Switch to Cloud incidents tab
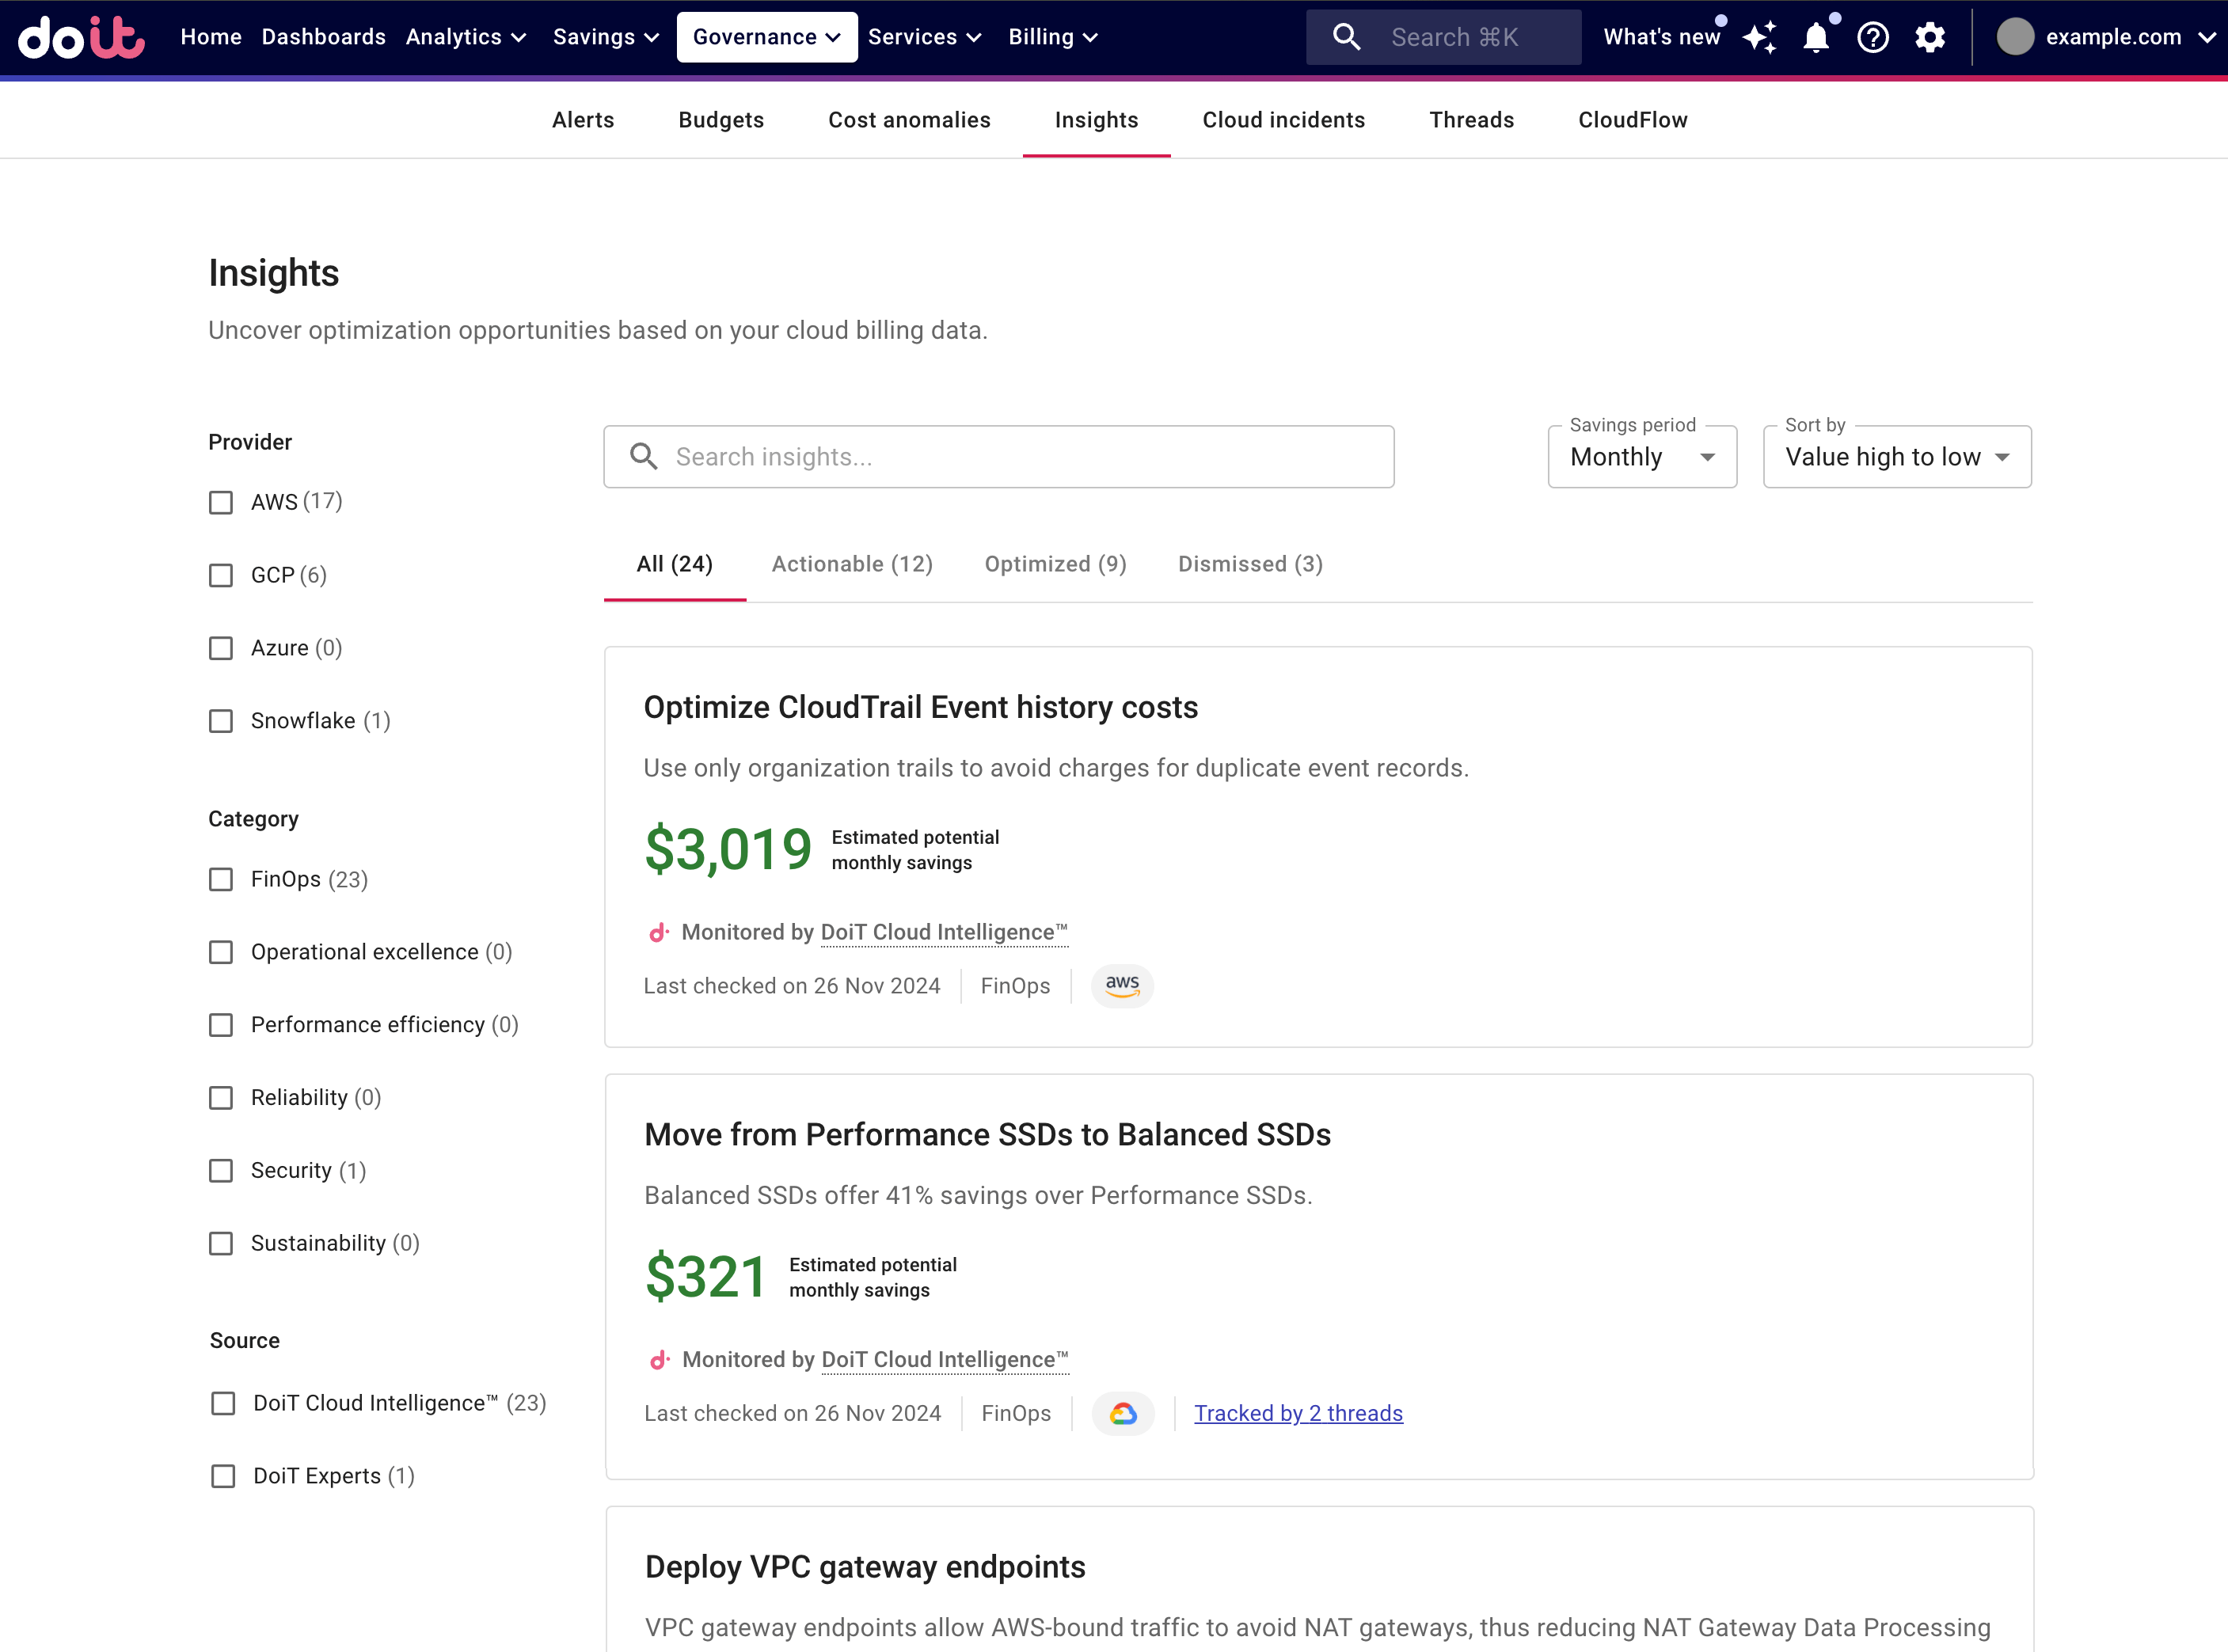The height and width of the screenshot is (1652, 2228). coord(1283,120)
